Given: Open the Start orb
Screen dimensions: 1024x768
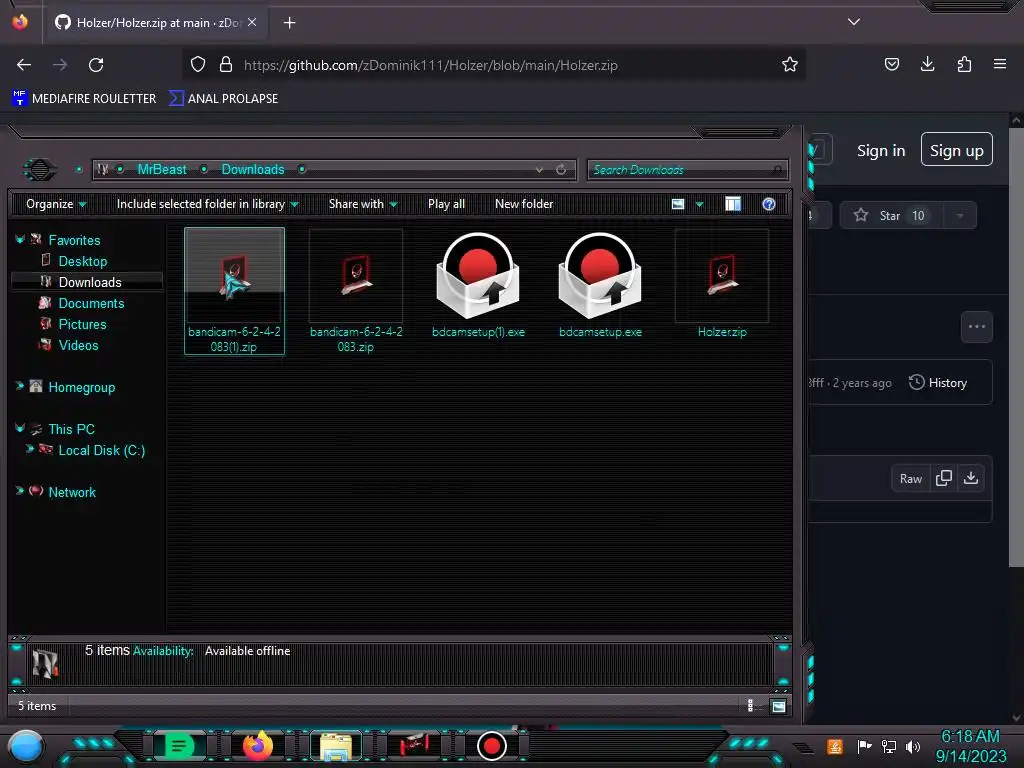Looking at the screenshot, I should (x=25, y=747).
